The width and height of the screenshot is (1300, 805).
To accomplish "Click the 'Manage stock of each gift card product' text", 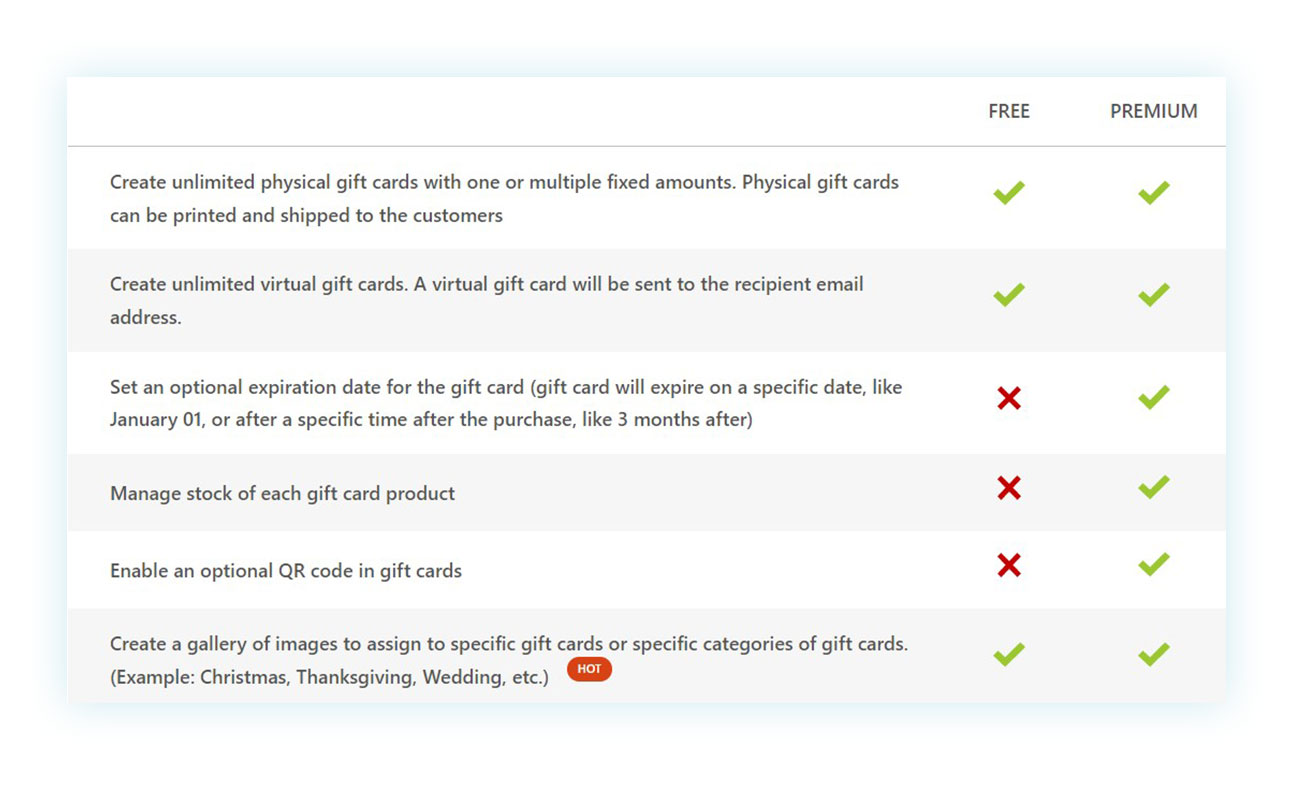I will pos(282,493).
